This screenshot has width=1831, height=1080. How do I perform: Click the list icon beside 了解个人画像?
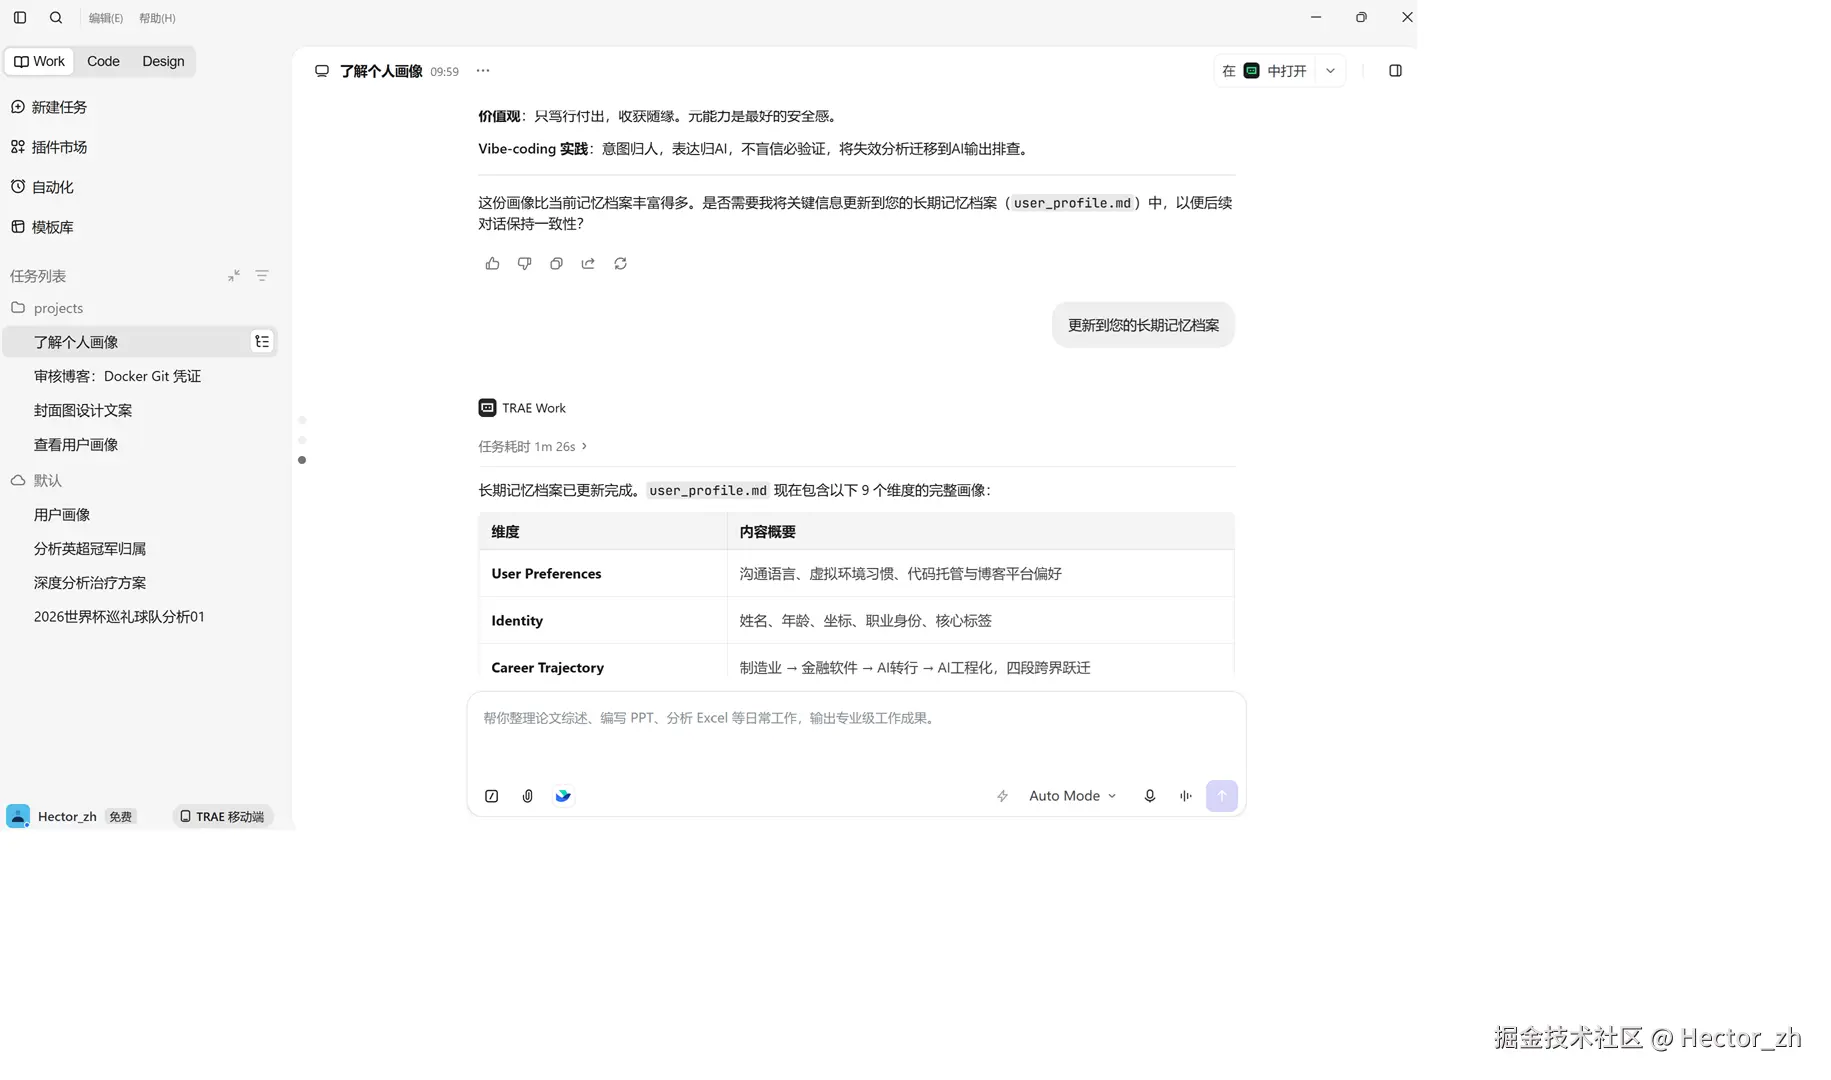coord(262,342)
